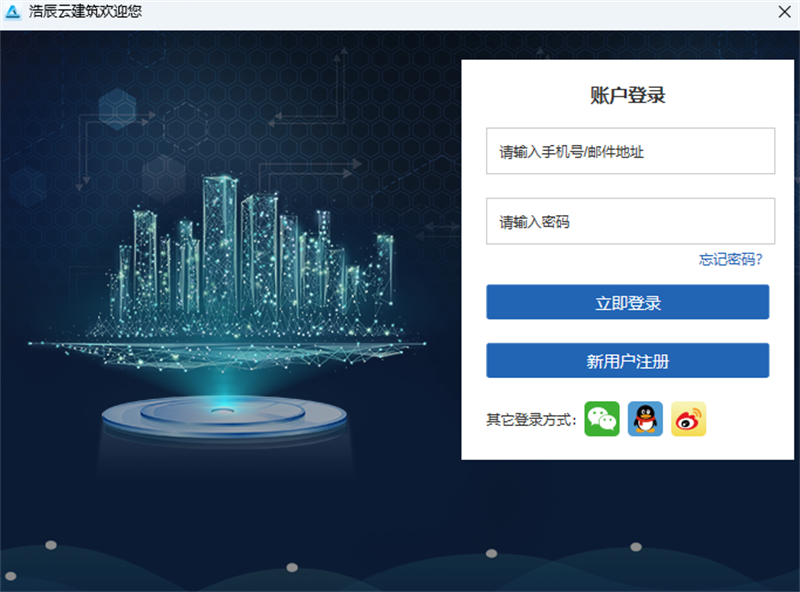Click the 浩辰云建筑欢迎您 window title text
Viewport: 800px width, 592px height.
(85, 12)
